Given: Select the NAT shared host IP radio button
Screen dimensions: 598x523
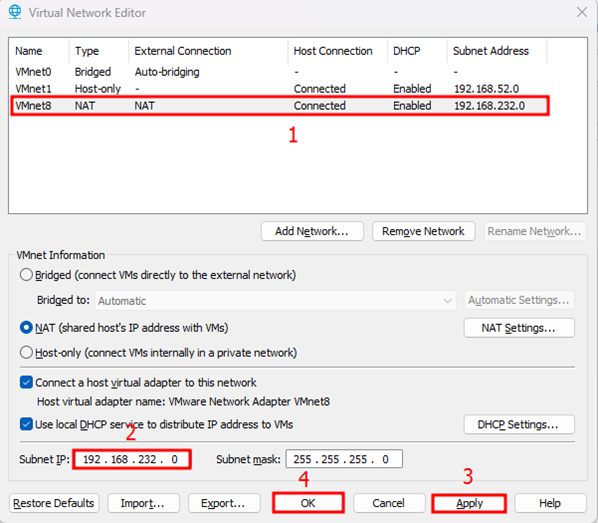Looking at the screenshot, I should 26,328.
